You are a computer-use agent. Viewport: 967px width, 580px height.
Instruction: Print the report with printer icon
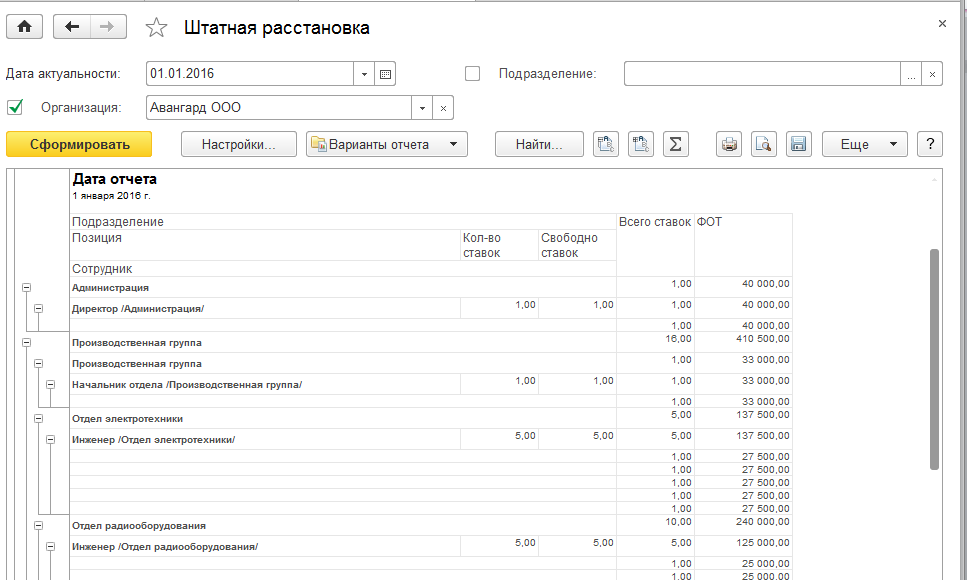tap(729, 144)
